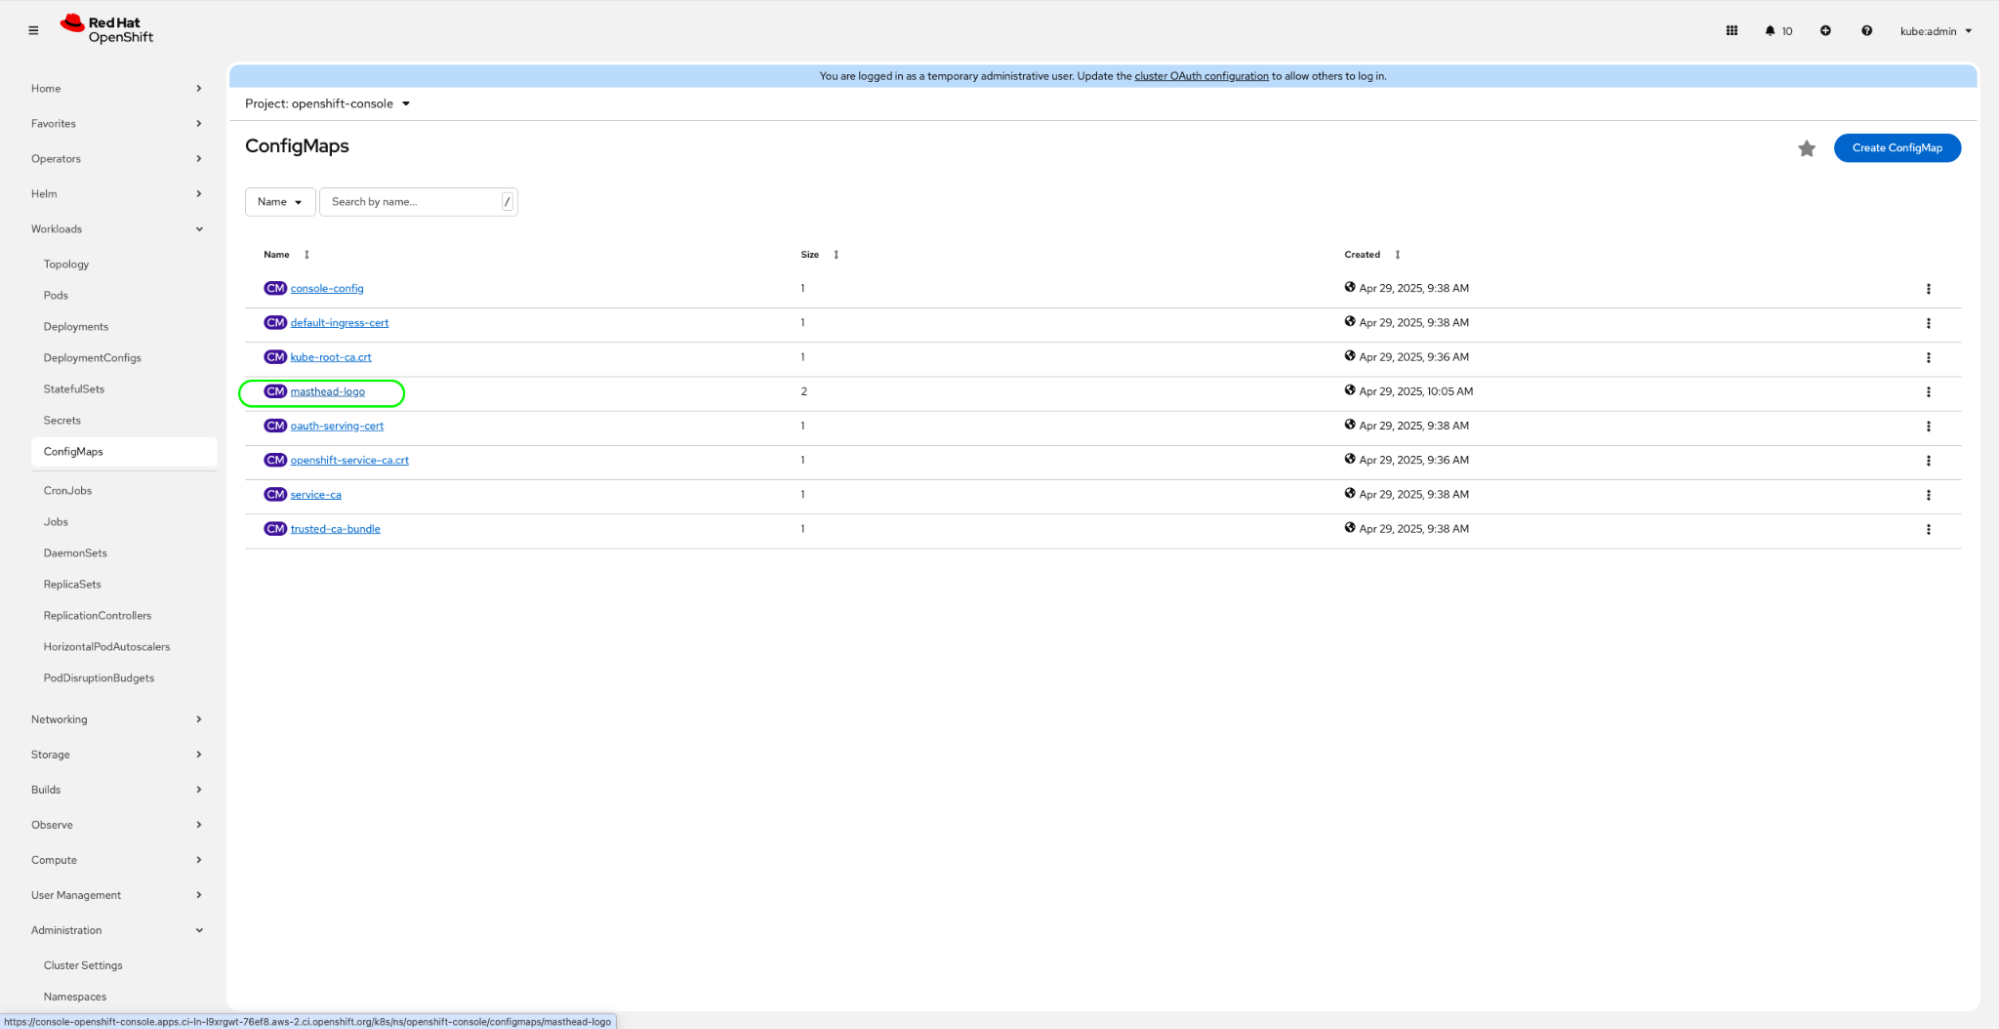Toggle the hamburger navigation menu
The image size is (1999, 1029).
(33, 30)
